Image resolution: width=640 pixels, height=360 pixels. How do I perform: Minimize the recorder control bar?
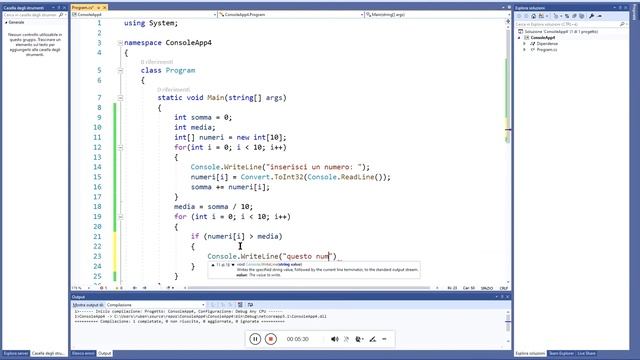(x=384, y=339)
